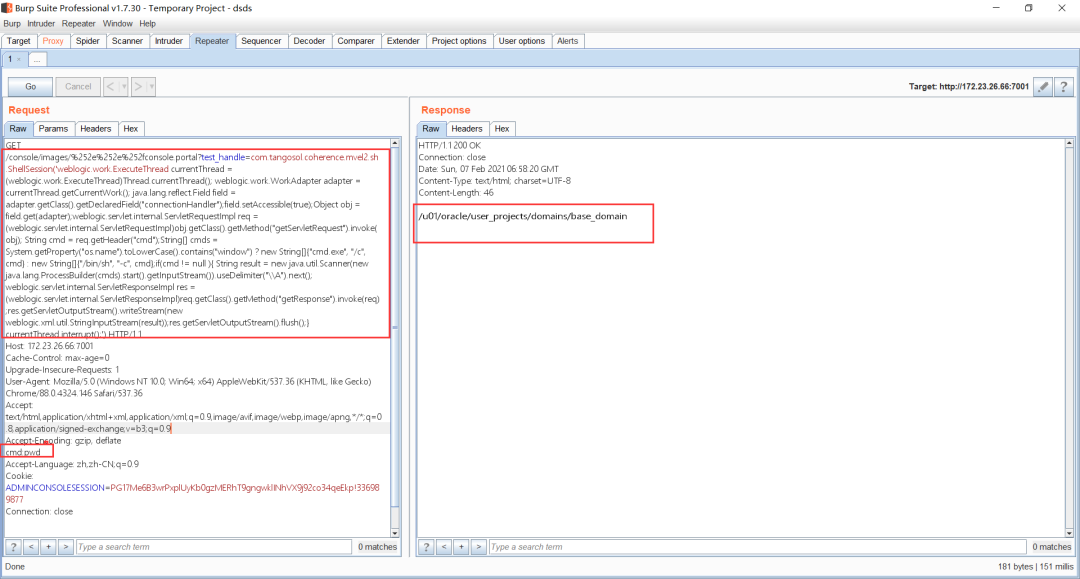Screen dimensions: 1080x579
Task: Go back in request history
Action: click(111, 87)
